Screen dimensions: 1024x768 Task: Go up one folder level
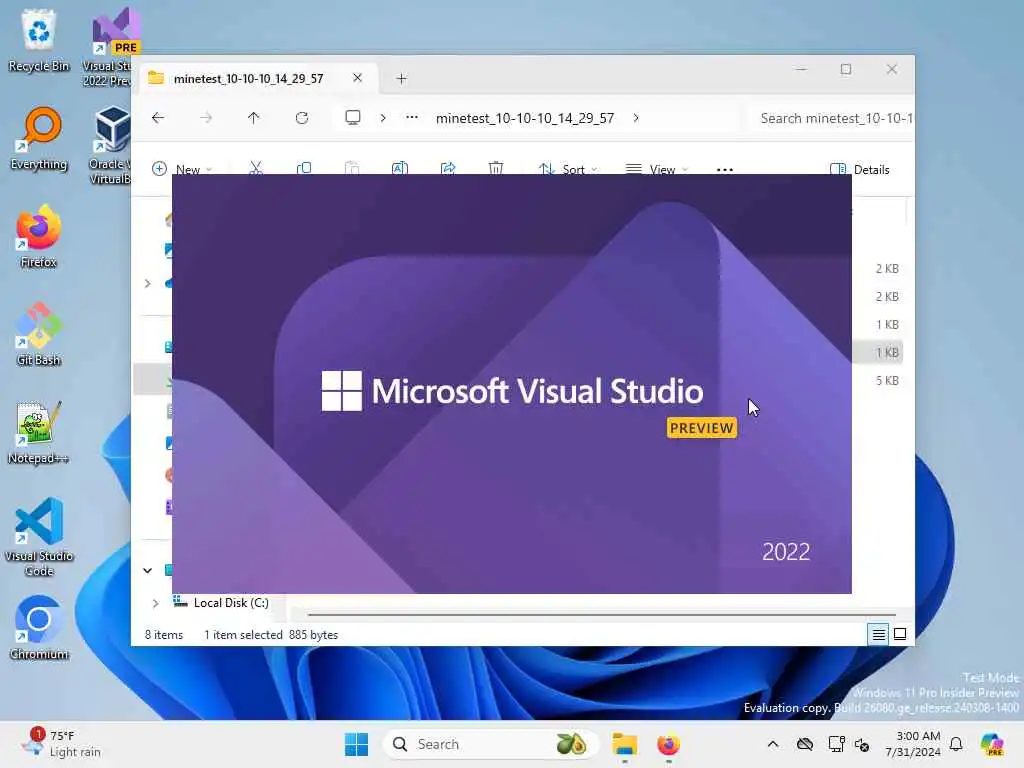coord(253,118)
